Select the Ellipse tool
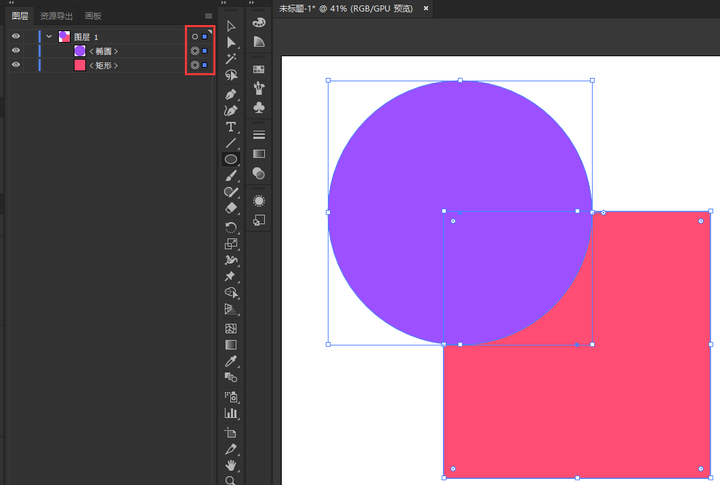 231,159
